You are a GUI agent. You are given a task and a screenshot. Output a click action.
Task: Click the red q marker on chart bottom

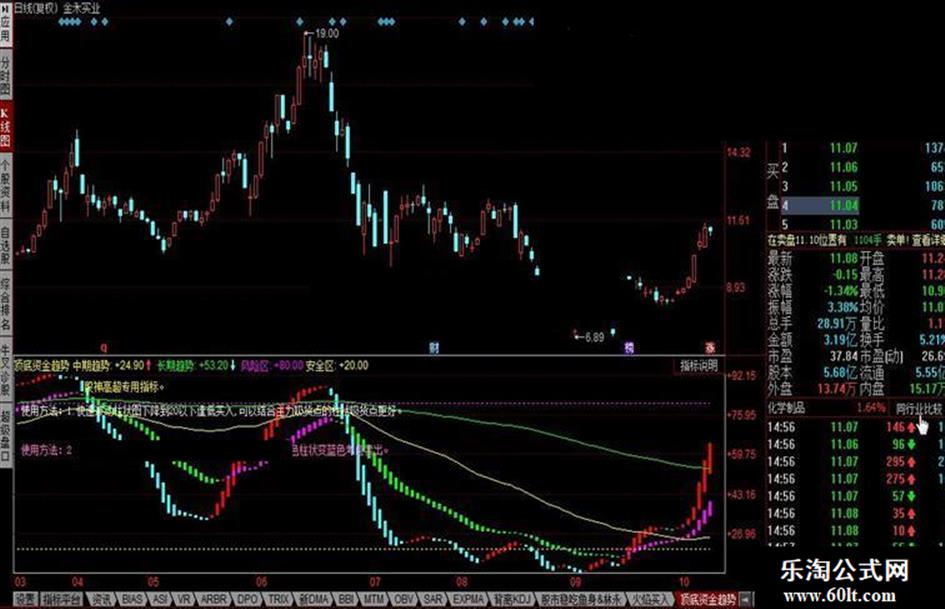coord(104,347)
